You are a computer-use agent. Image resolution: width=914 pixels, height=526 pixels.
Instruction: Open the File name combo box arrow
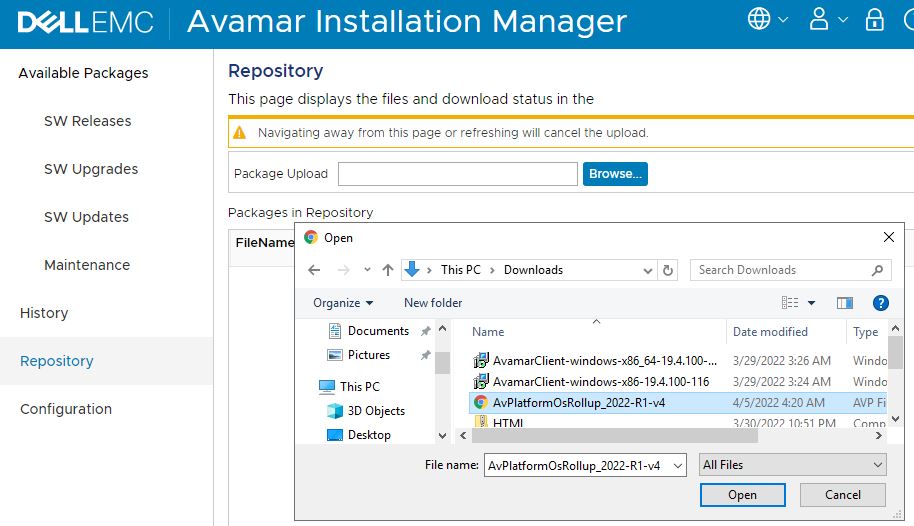pyautogui.click(x=678, y=465)
